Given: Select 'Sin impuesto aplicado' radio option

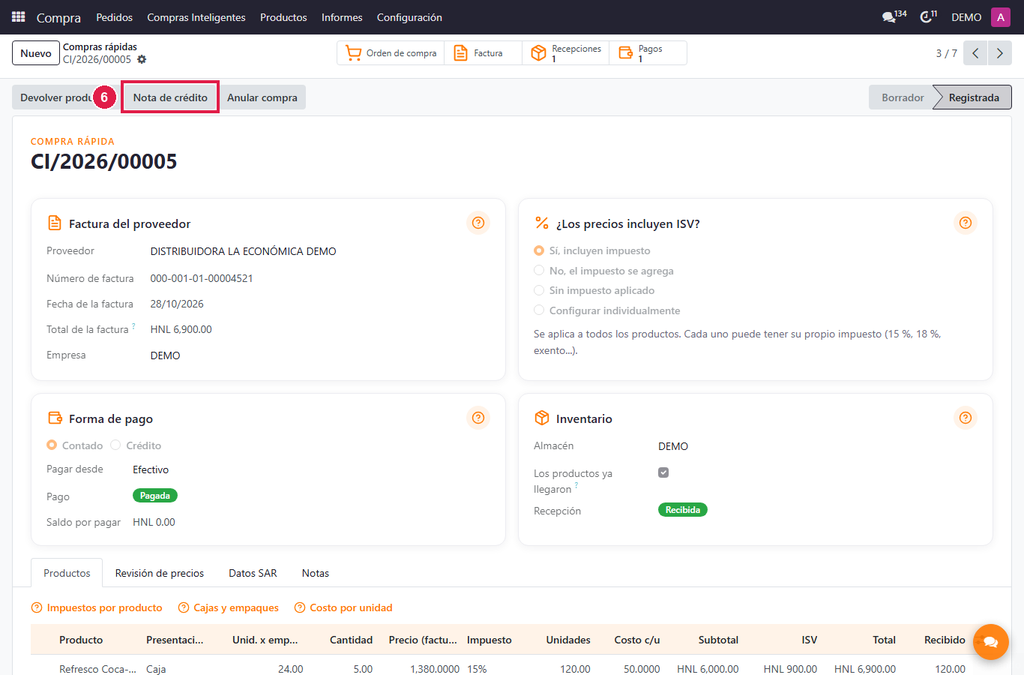Looking at the screenshot, I should pyautogui.click(x=539, y=290).
